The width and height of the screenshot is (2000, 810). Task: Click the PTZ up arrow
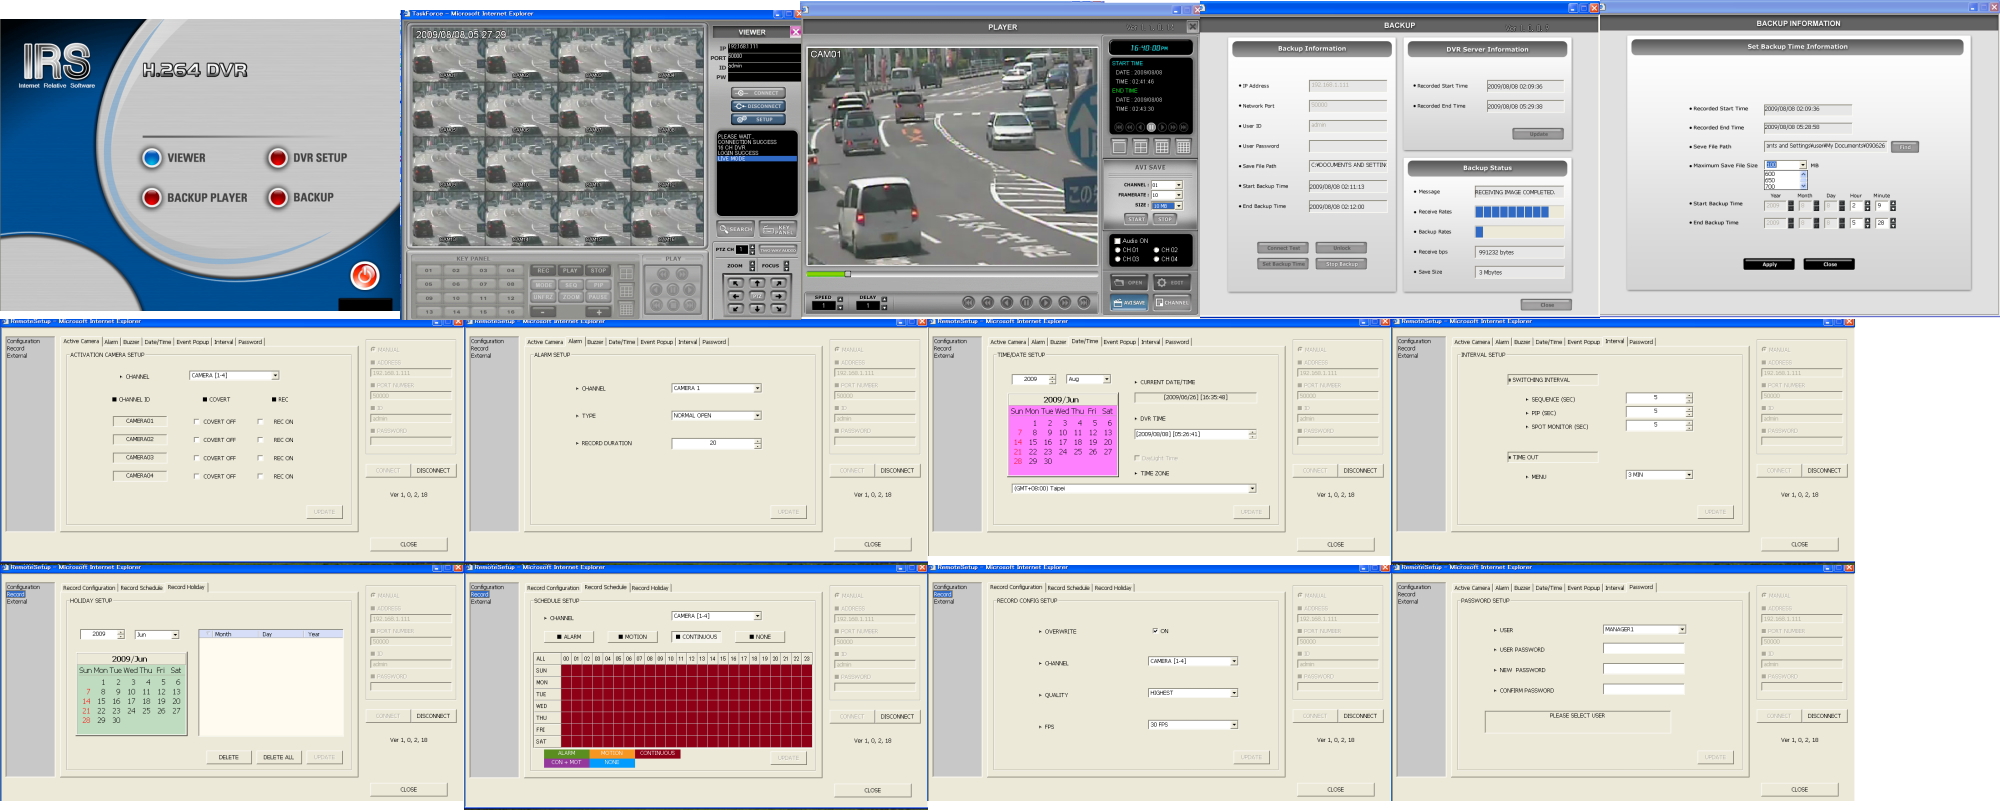[x=757, y=283]
